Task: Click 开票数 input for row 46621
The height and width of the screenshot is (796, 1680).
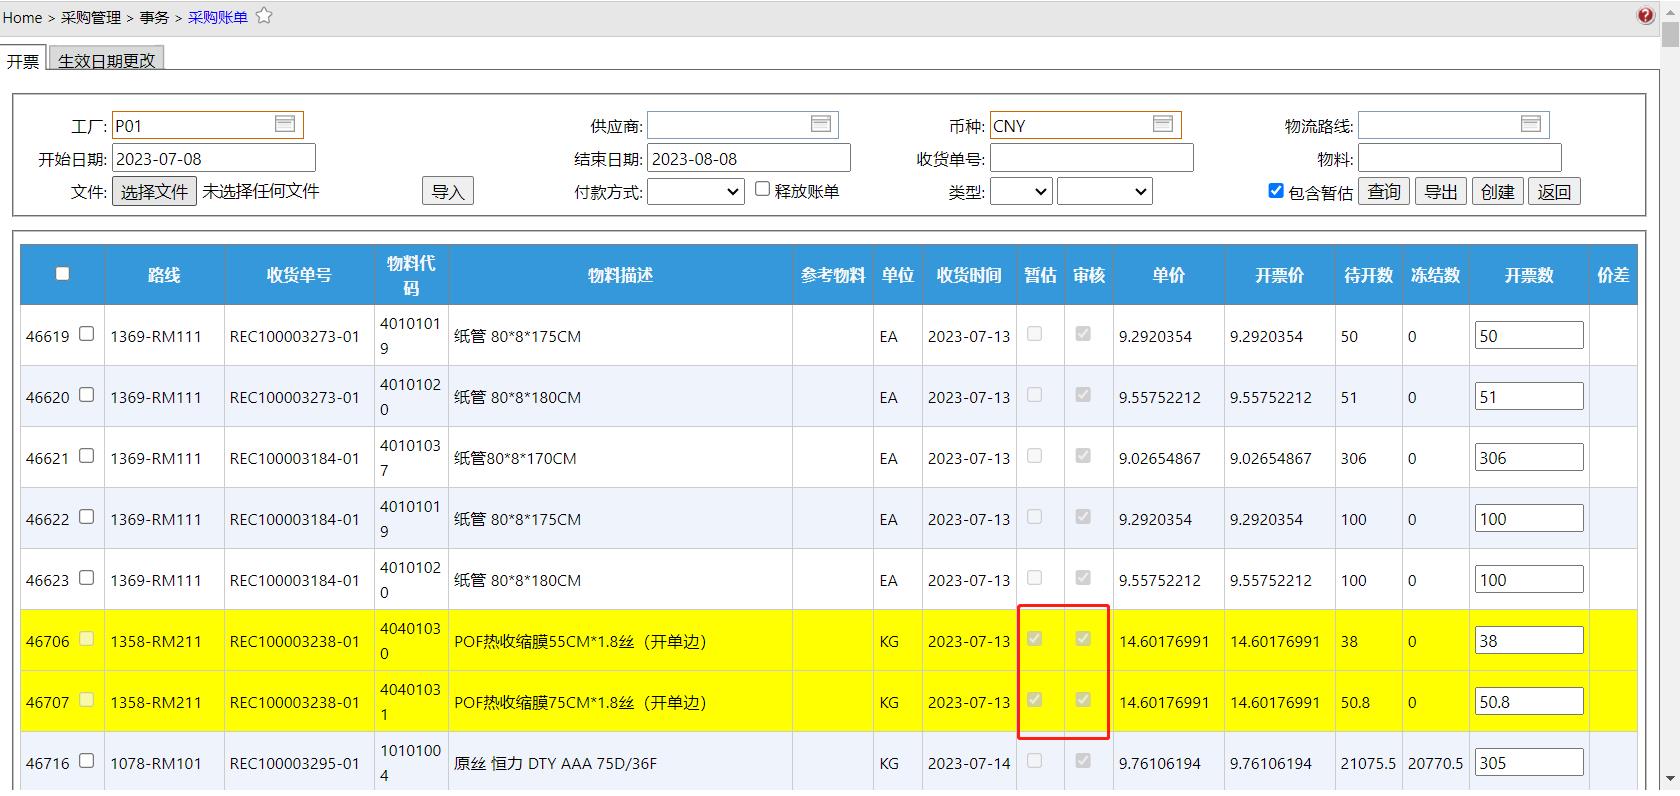Action: (x=1529, y=457)
